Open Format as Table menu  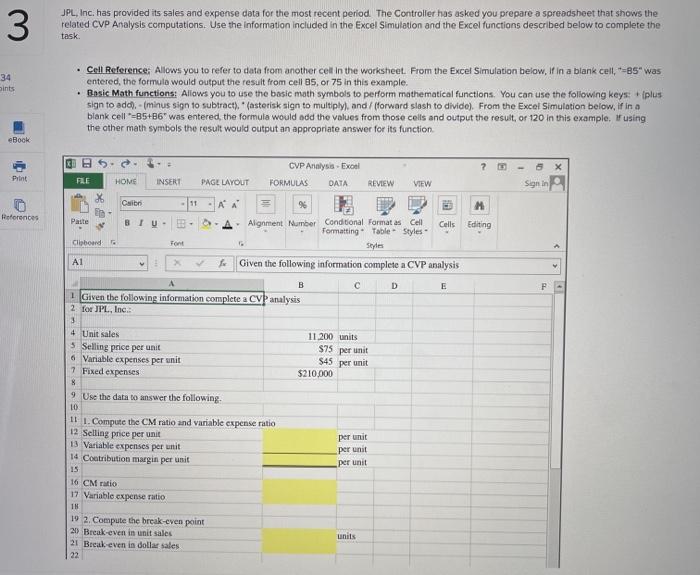384,215
